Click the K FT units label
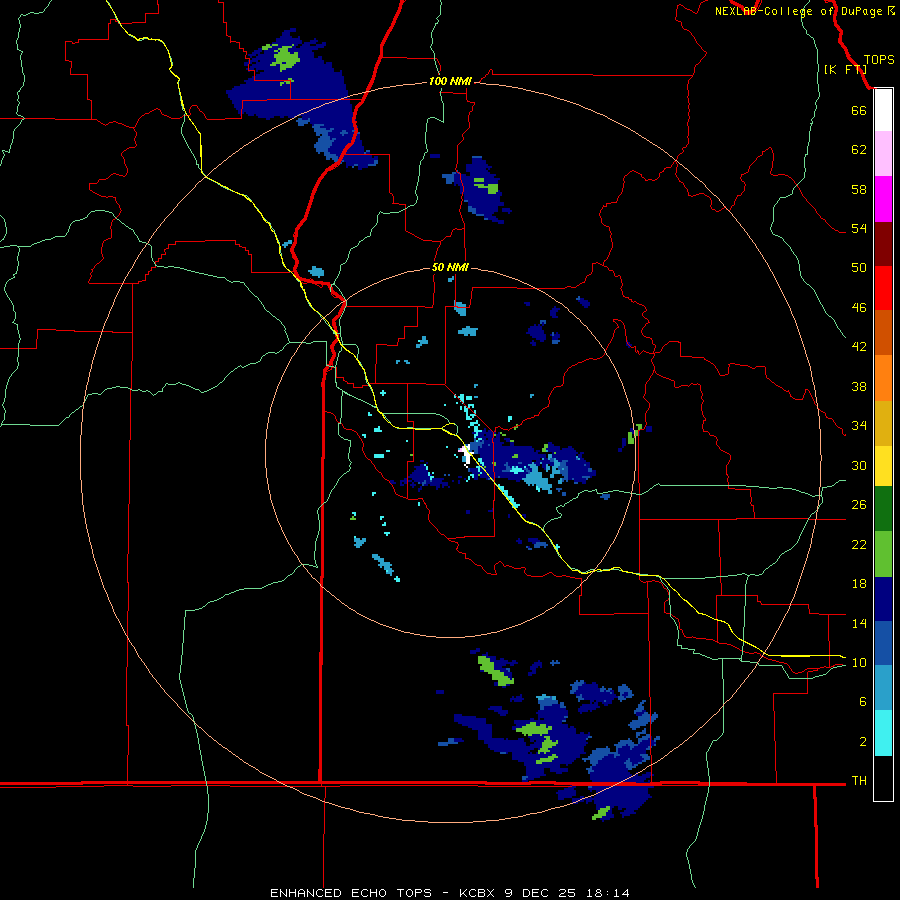Screen dimensions: 900x900 click(845, 69)
